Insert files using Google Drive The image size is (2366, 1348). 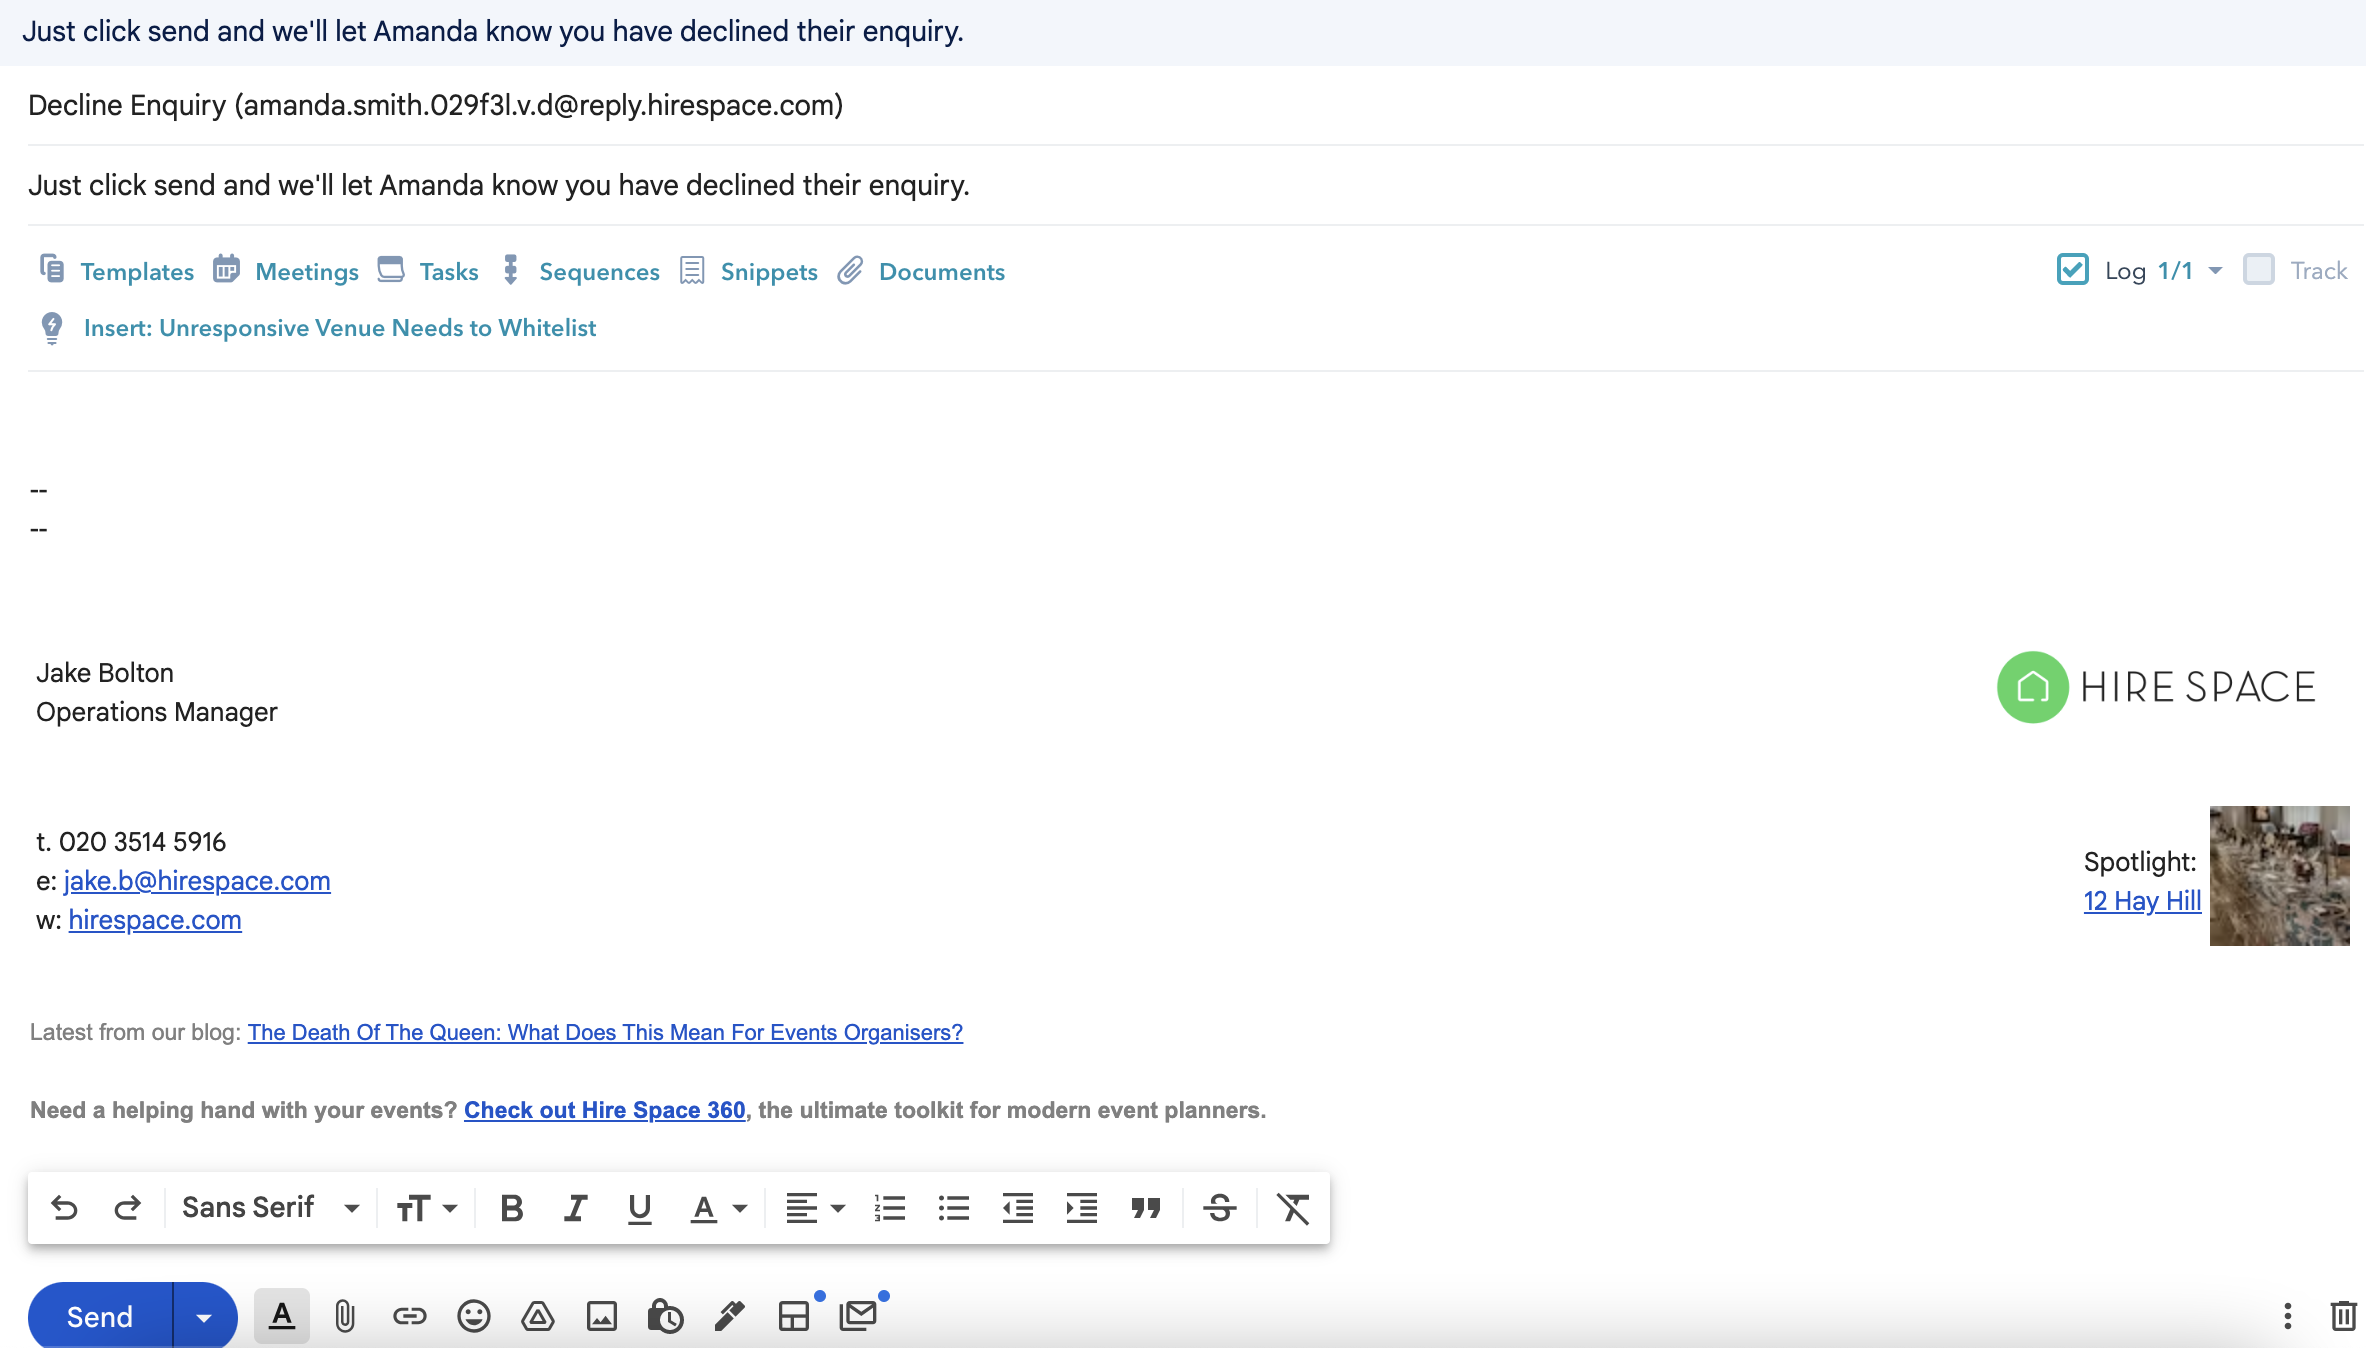click(x=538, y=1316)
